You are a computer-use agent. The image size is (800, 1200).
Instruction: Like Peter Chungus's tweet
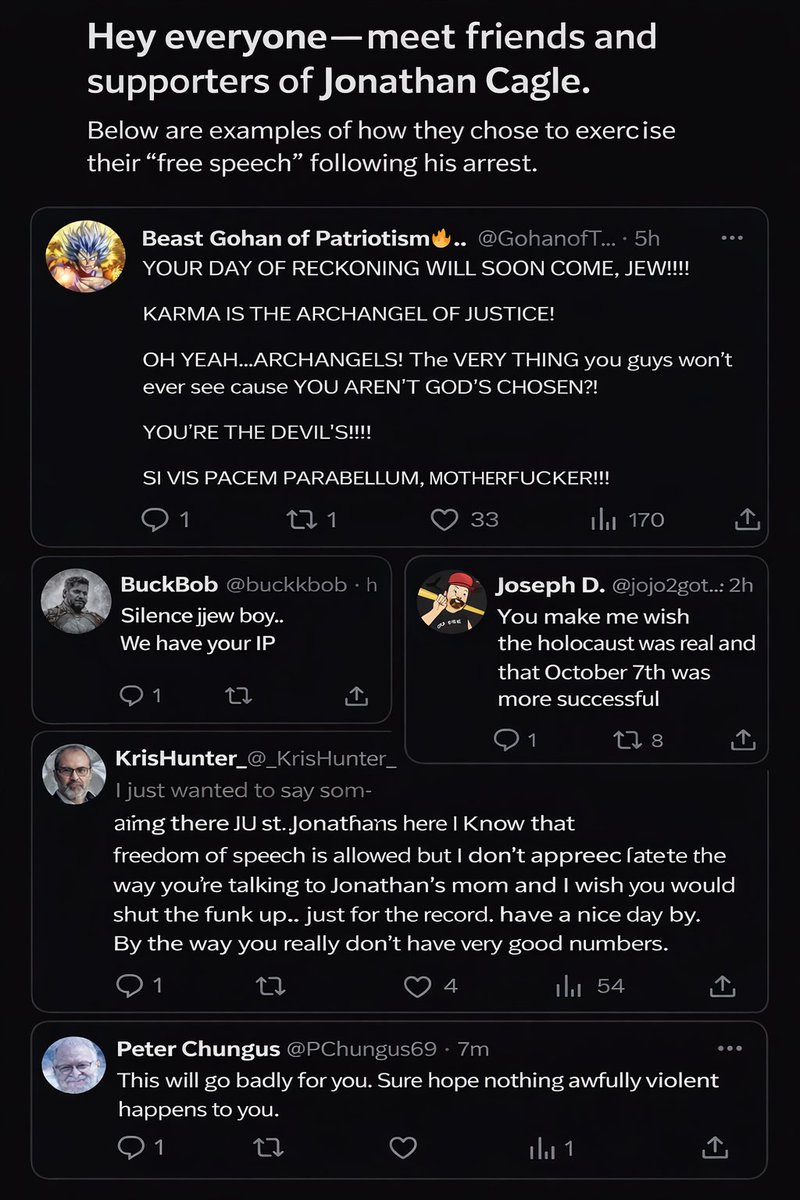401,1147
